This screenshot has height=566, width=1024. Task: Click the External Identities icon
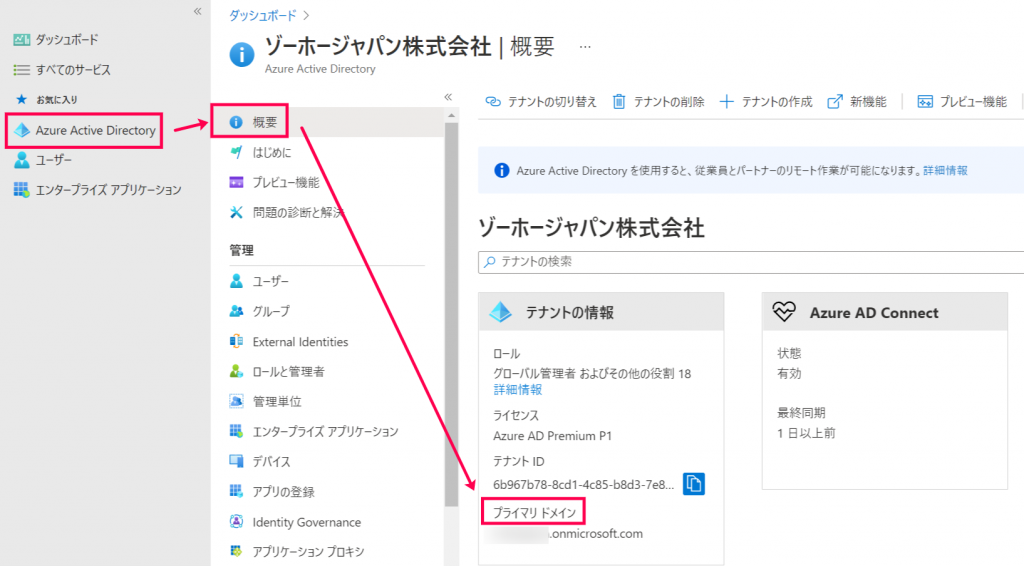(236, 341)
